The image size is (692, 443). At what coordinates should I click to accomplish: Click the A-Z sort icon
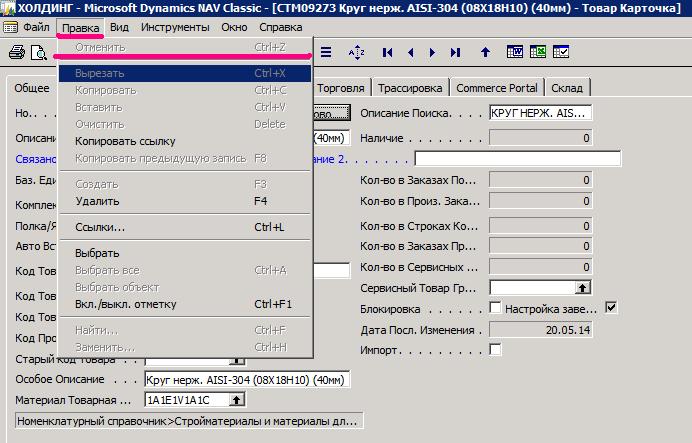[x=356, y=53]
